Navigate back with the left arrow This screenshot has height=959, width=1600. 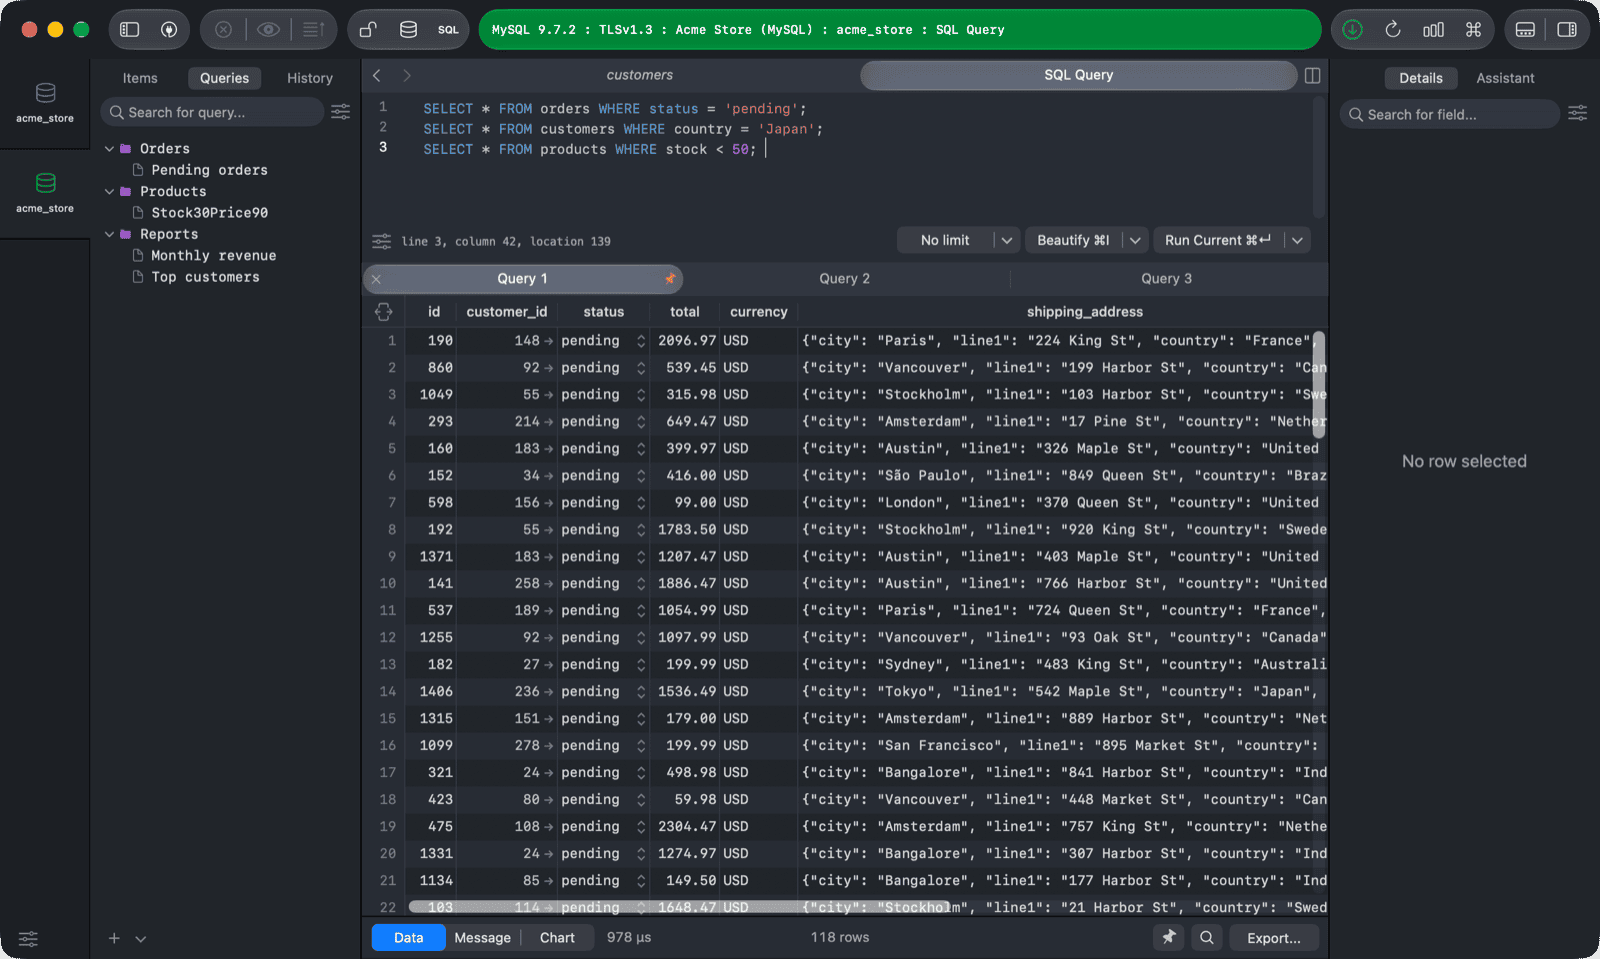(x=377, y=75)
